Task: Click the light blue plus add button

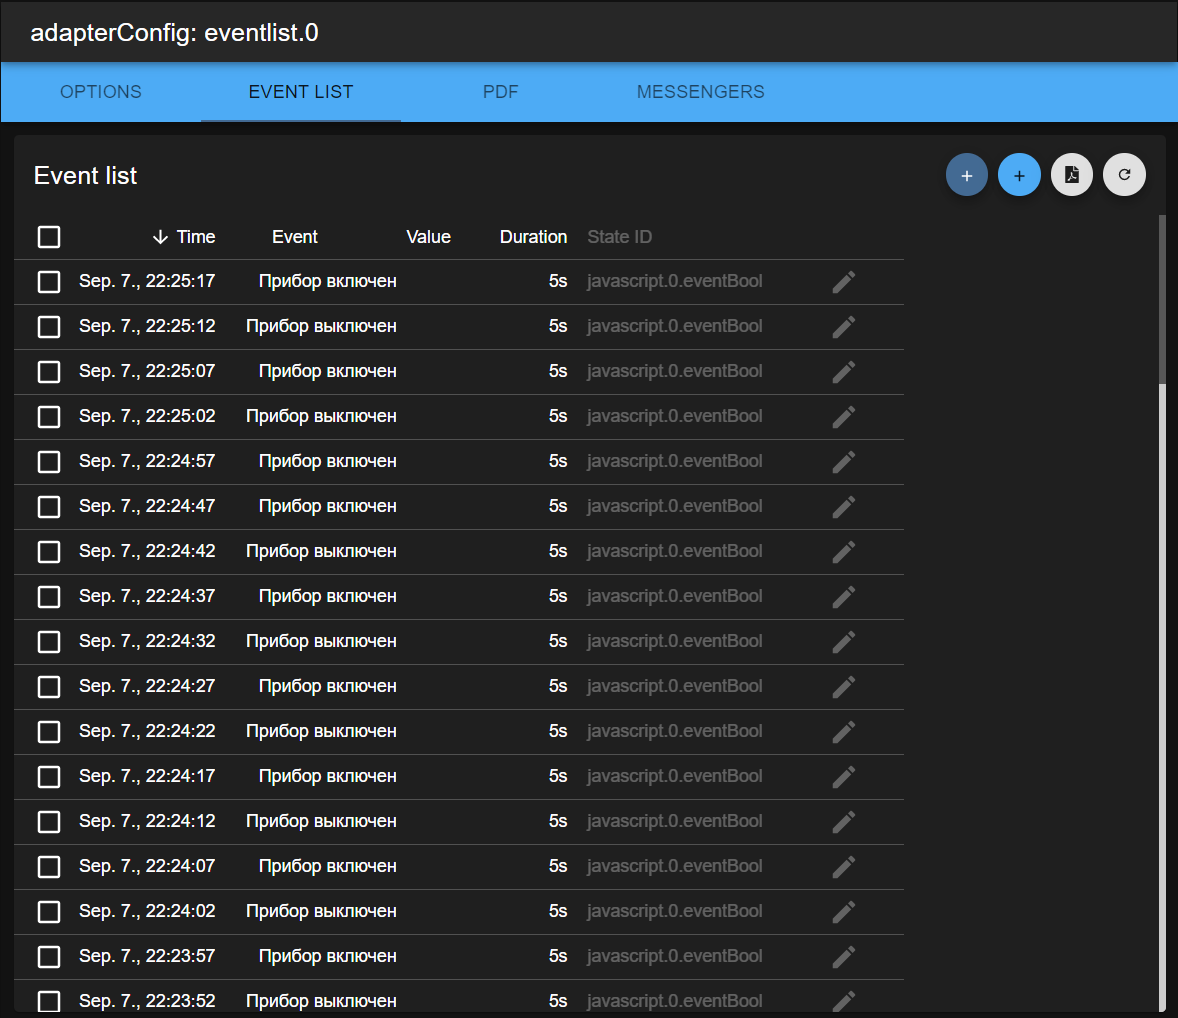Action: [1019, 175]
